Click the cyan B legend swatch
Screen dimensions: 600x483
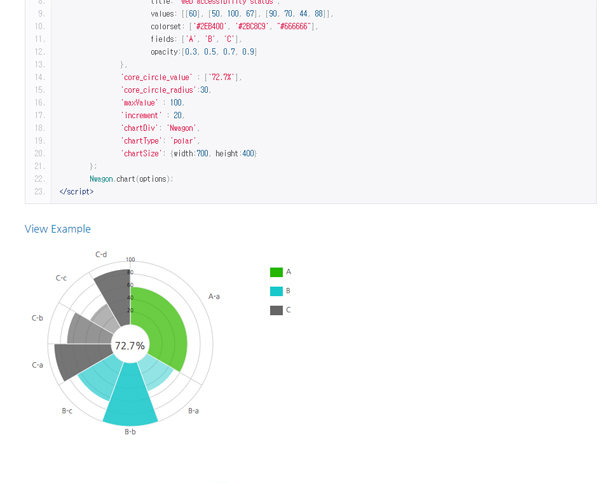click(x=276, y=291)
